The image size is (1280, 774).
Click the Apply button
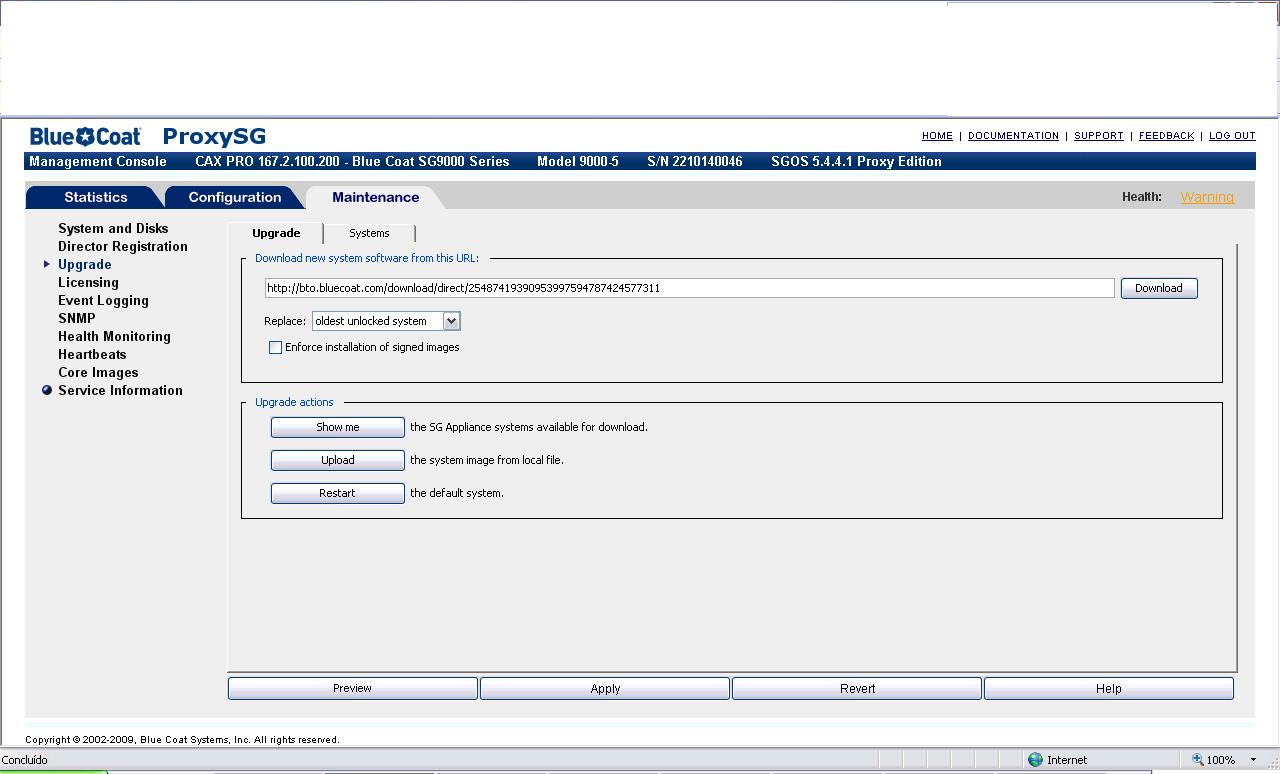point(605,688)
